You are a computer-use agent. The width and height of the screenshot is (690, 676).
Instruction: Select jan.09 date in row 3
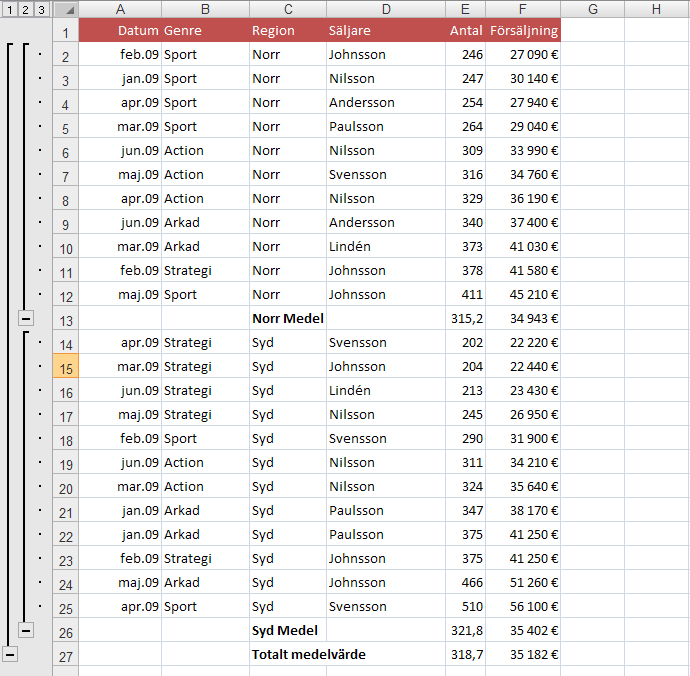point(120,78)
